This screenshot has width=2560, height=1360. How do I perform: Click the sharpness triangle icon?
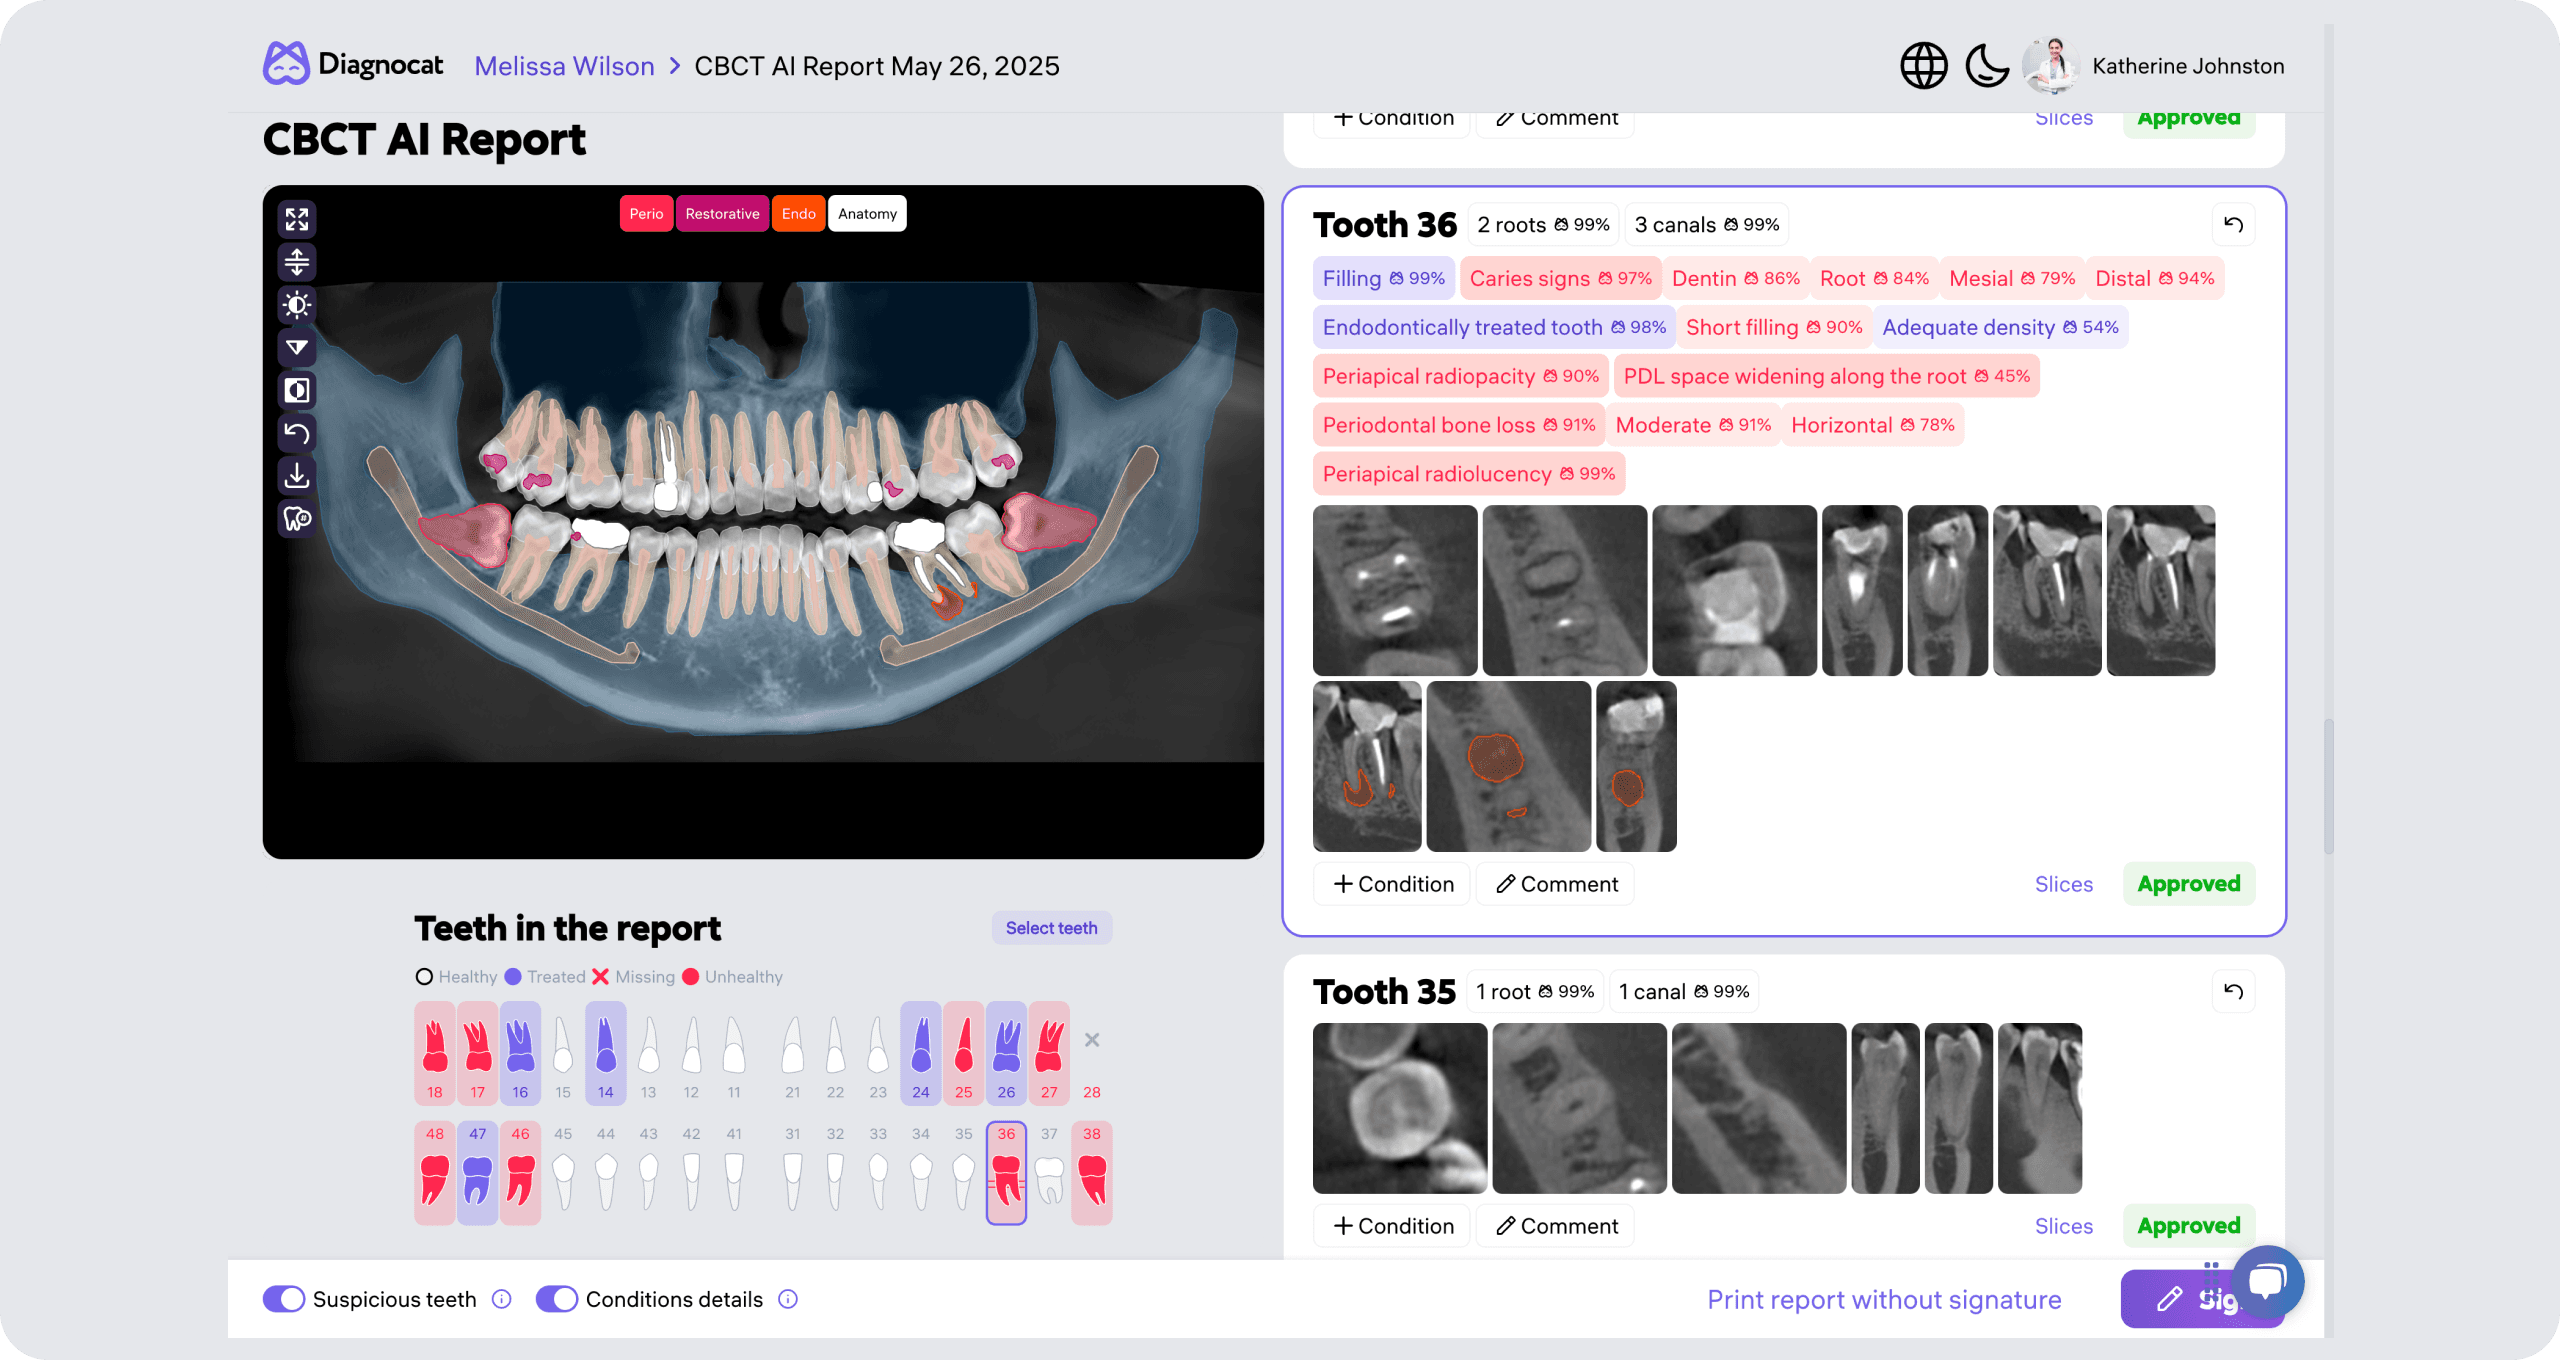click(x=297, y=348)
